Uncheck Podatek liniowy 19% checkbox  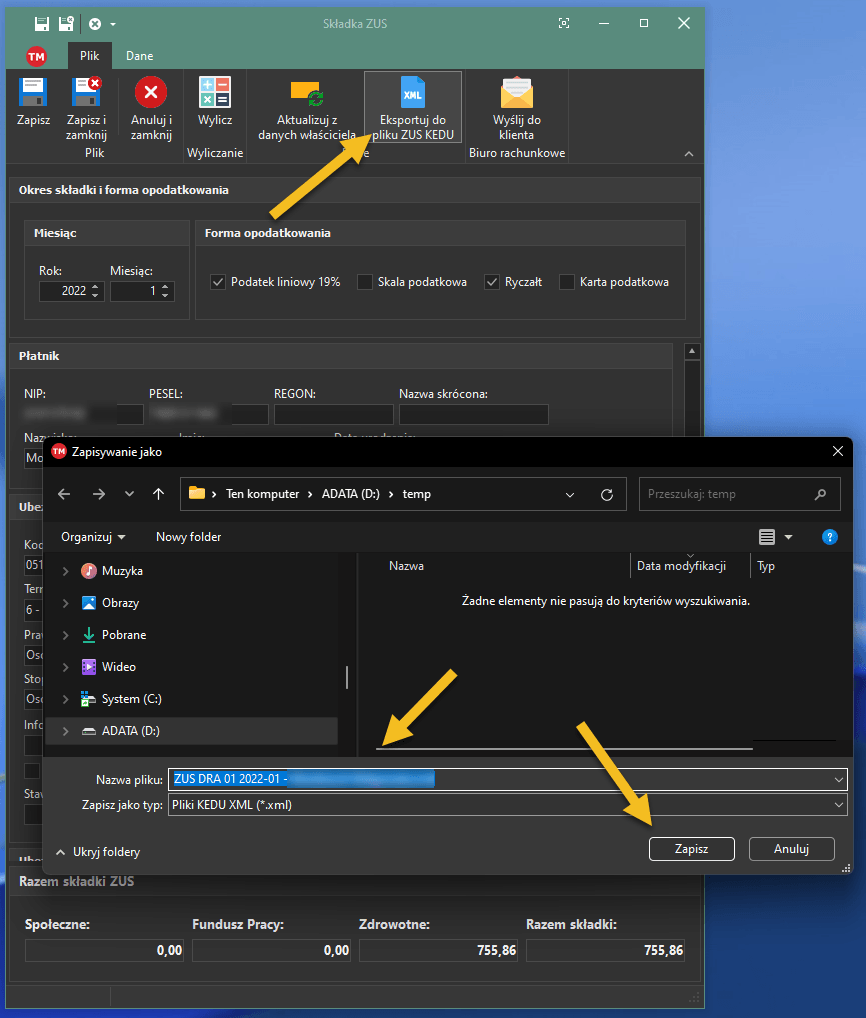coord(218,282)
